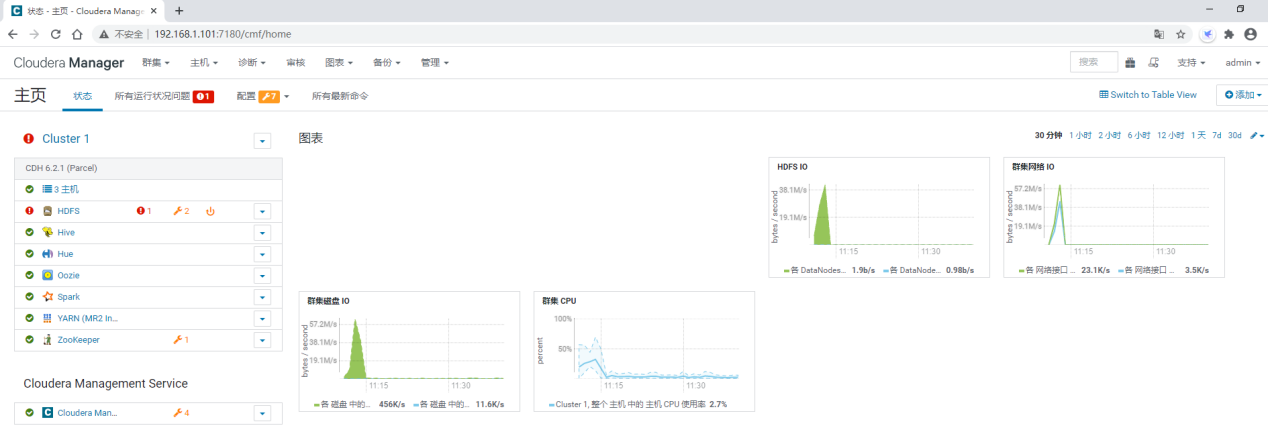Open the ZooKeeper row actions dropdown
1268x442 pixels.
263,340
